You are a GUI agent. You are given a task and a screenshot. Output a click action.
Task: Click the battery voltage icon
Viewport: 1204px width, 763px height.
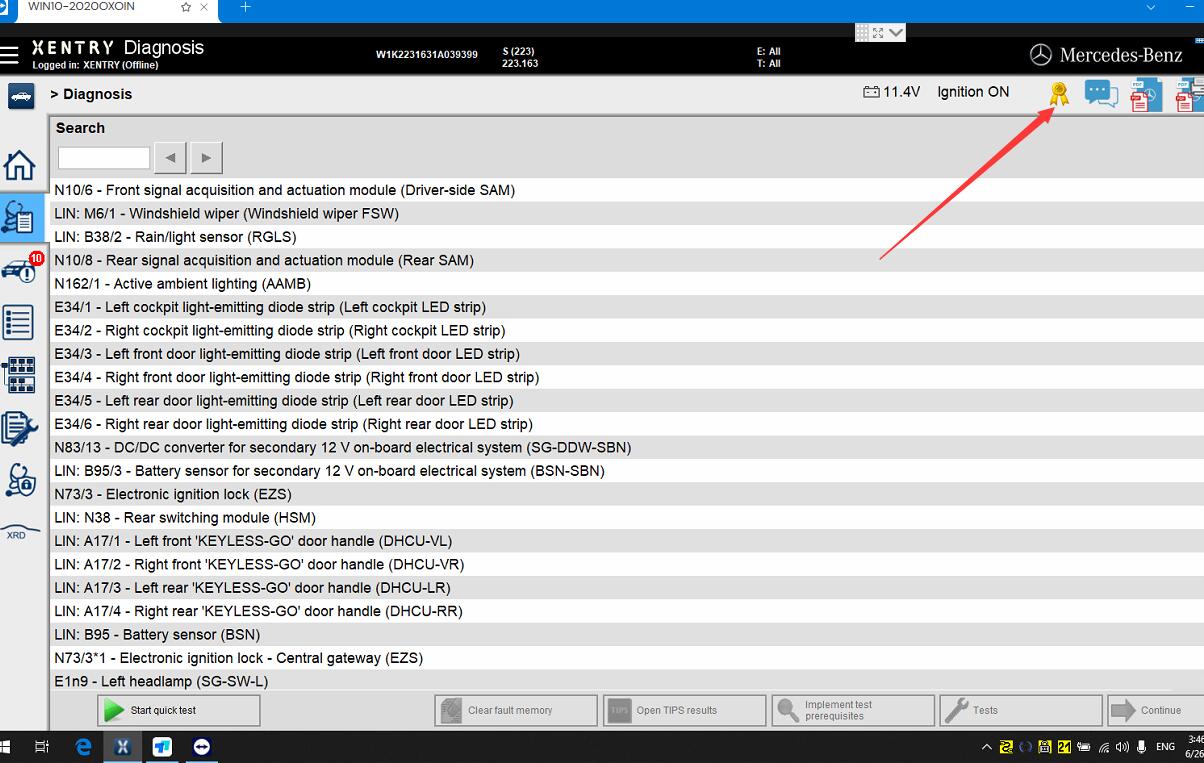pos(871,92)
